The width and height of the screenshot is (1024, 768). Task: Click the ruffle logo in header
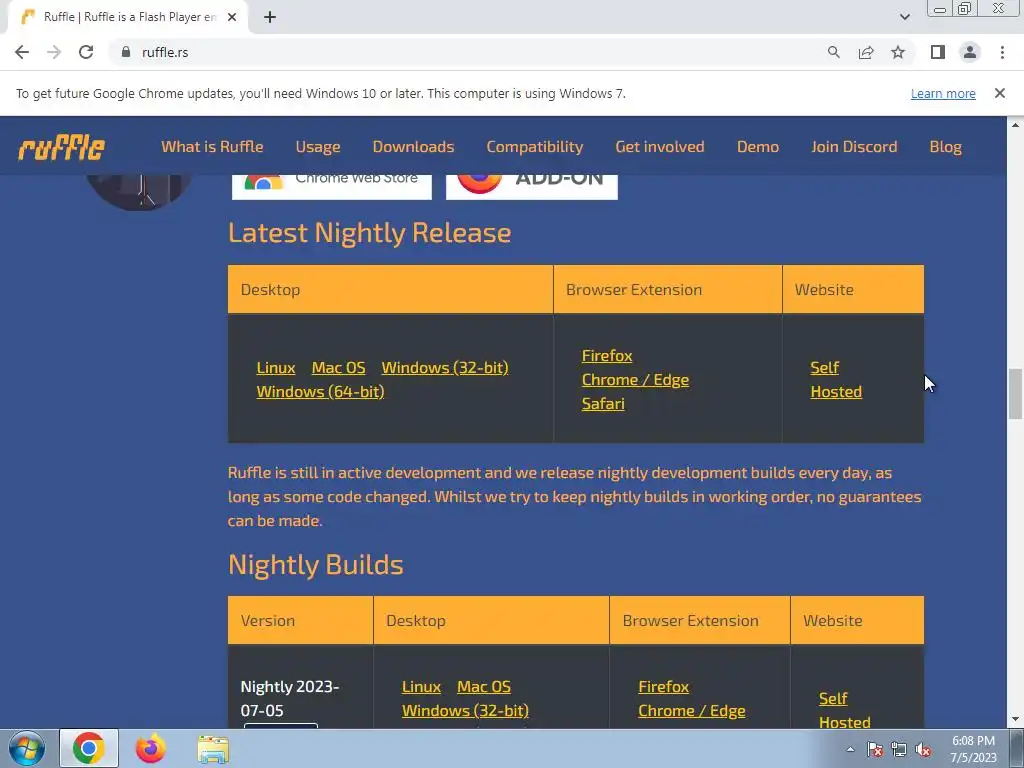[x=61, y=148]
